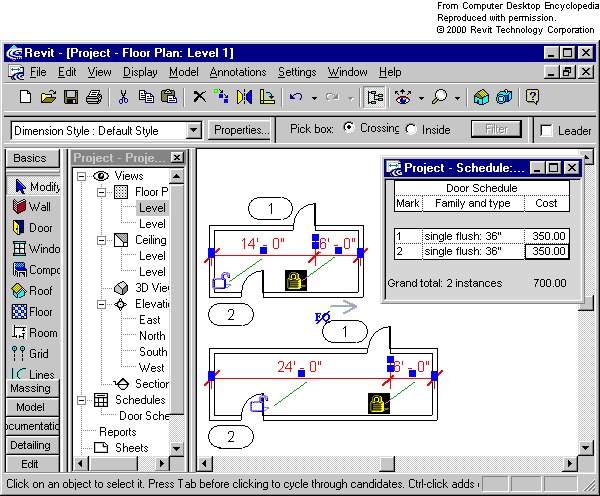Open the Annotations menu
The width and height of the screenshot is (600, 496).
[x=238, y=72]
